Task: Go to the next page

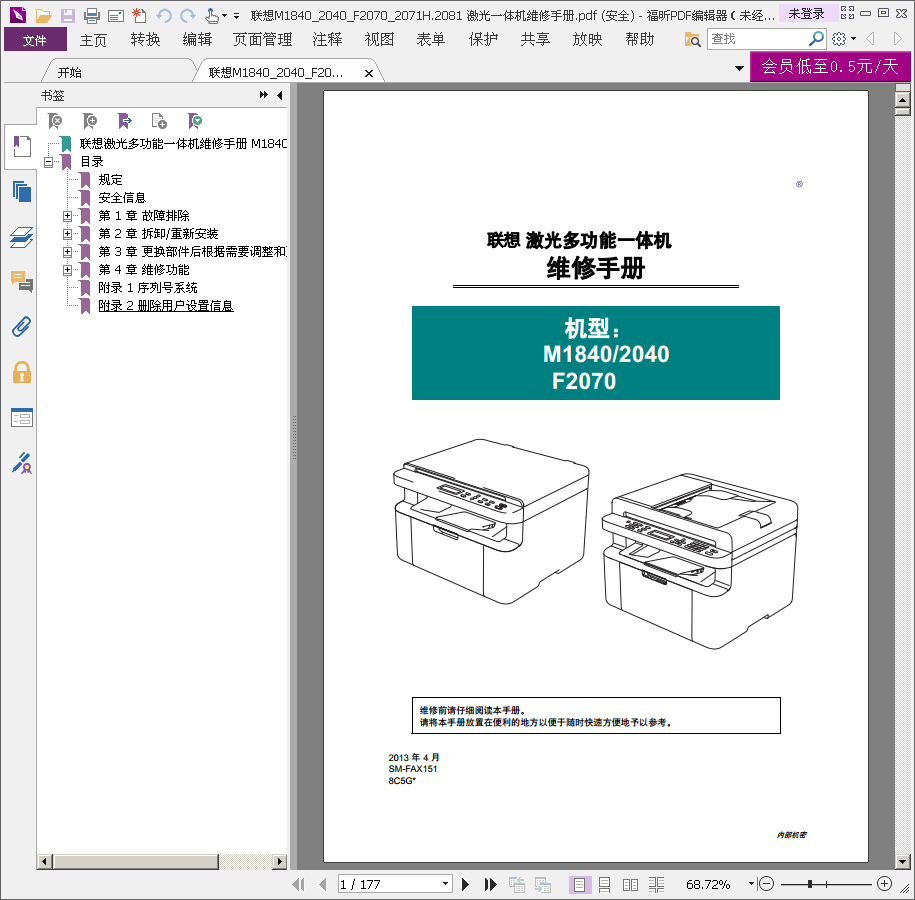Action: click(x=465, y=885)
